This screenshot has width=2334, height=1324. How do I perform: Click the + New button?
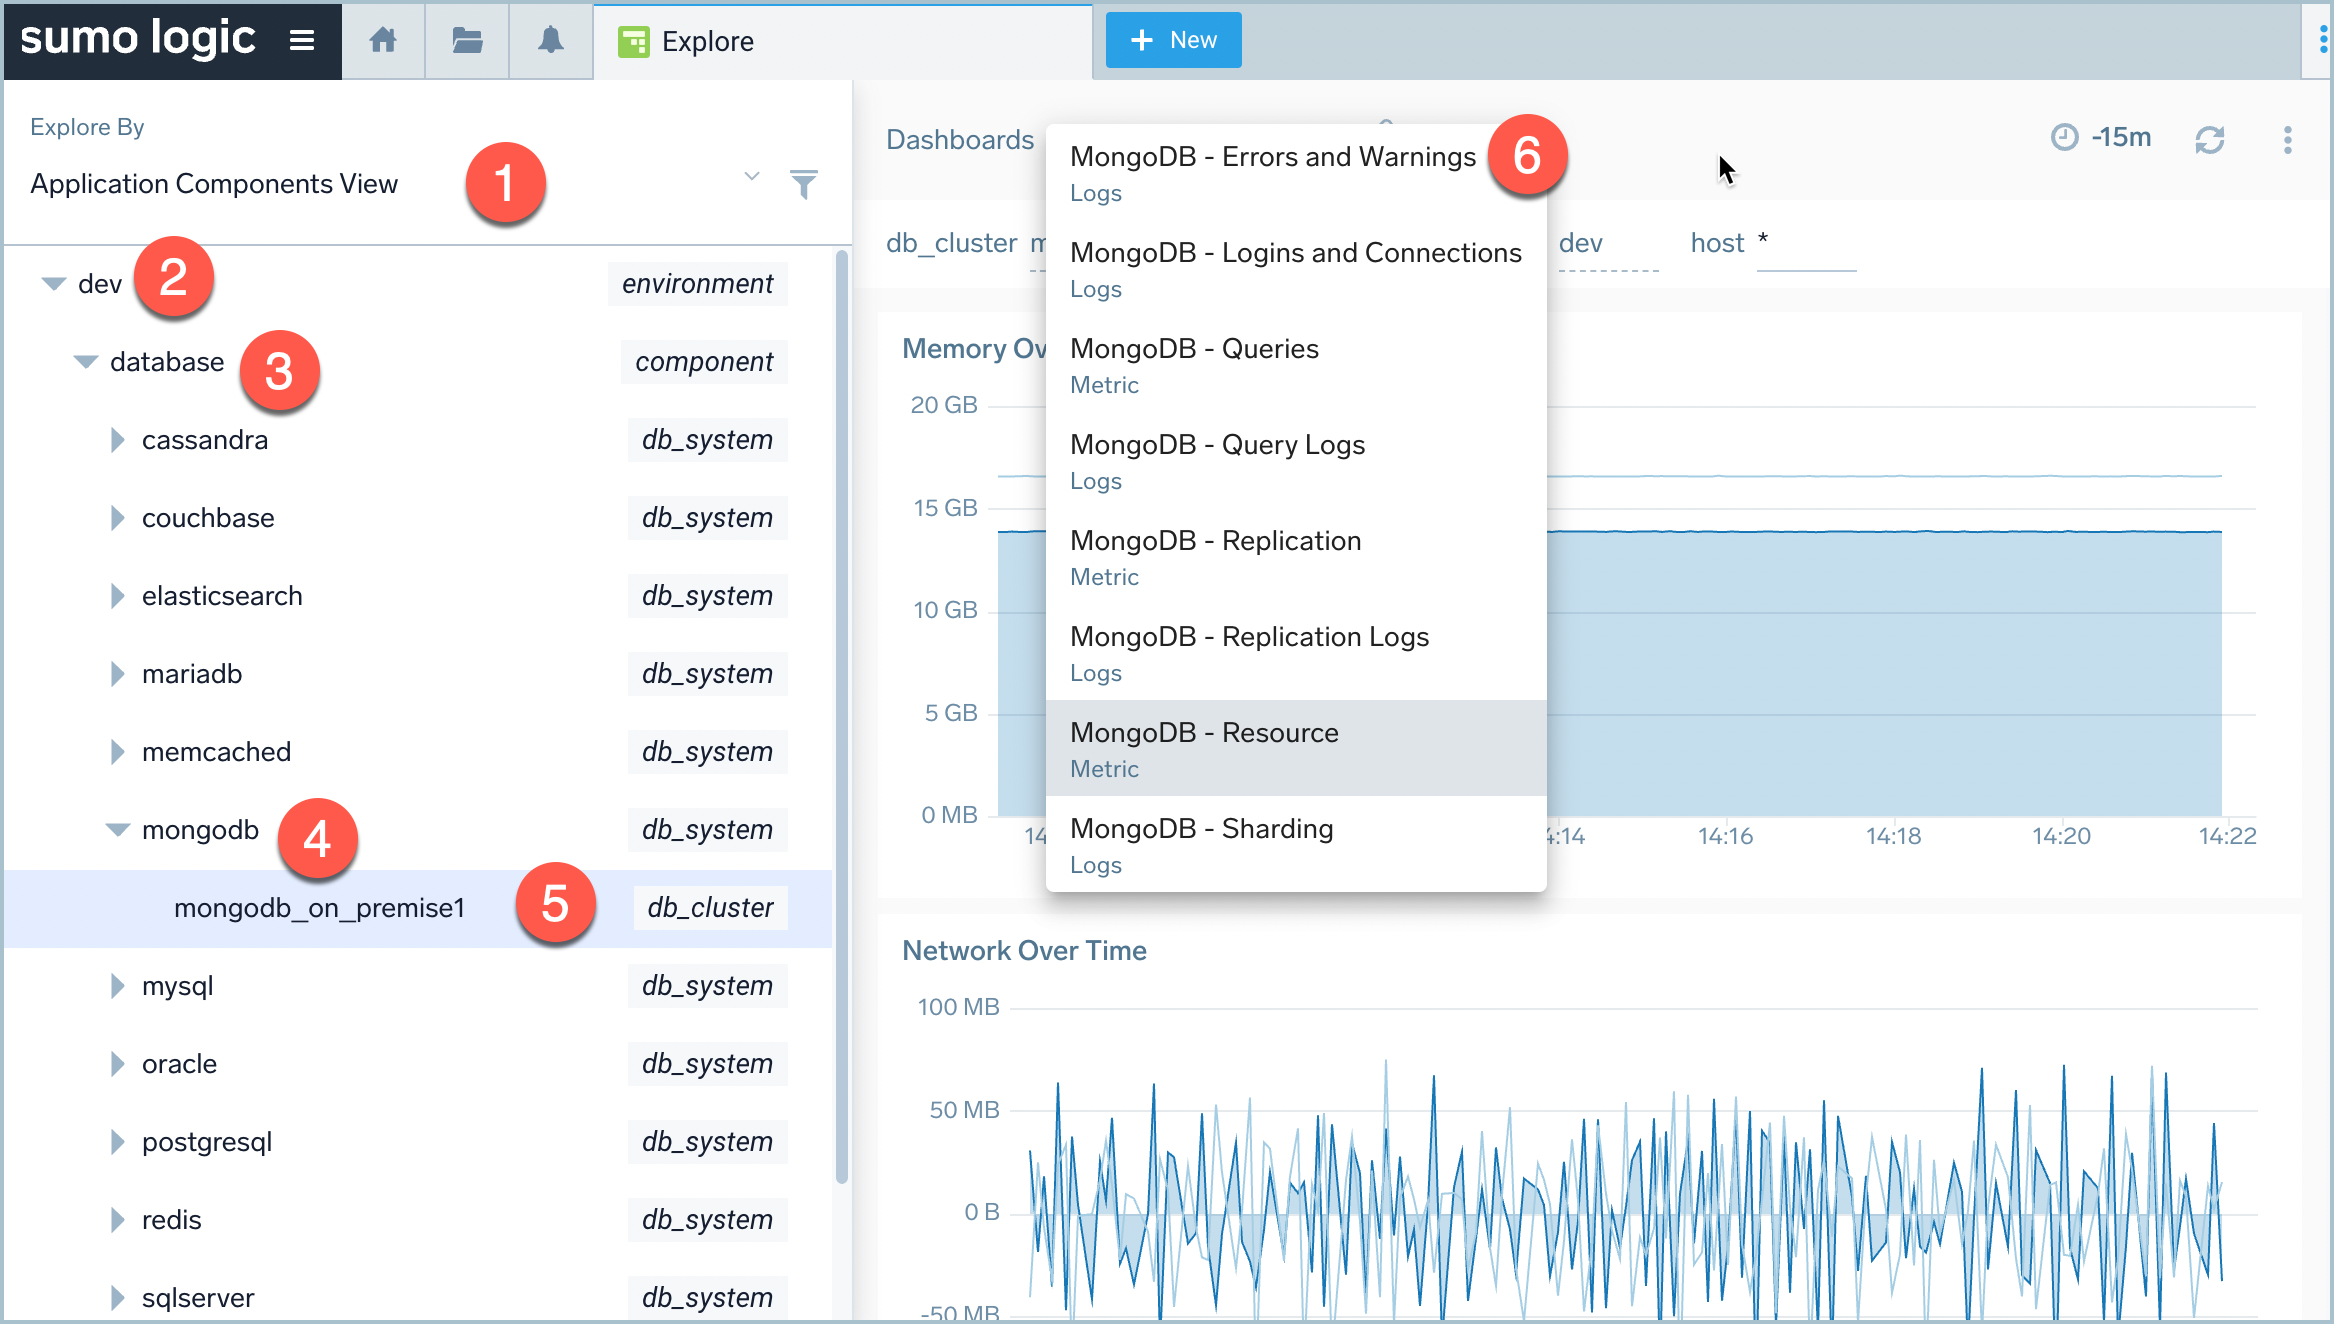[x=1173, y=40]
